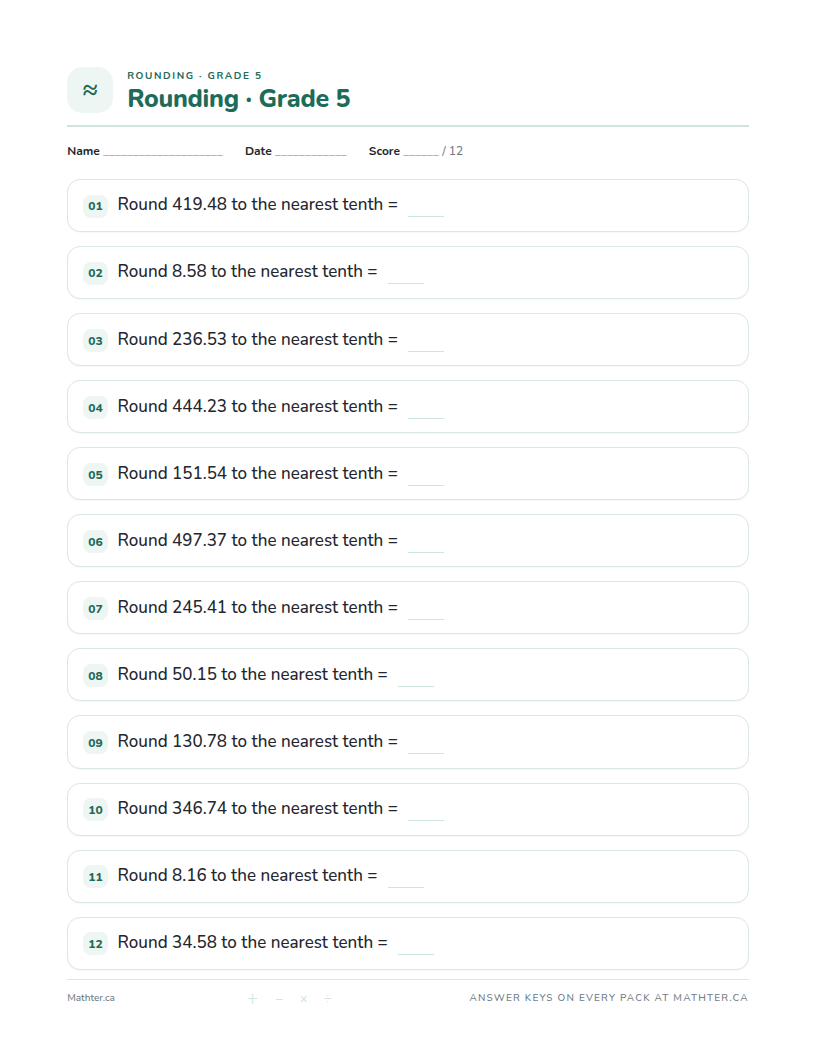Select the large "Rounding · Grade 5" heading
Image resolution: width=816 pixels, height=1056 pixels.
239,98
